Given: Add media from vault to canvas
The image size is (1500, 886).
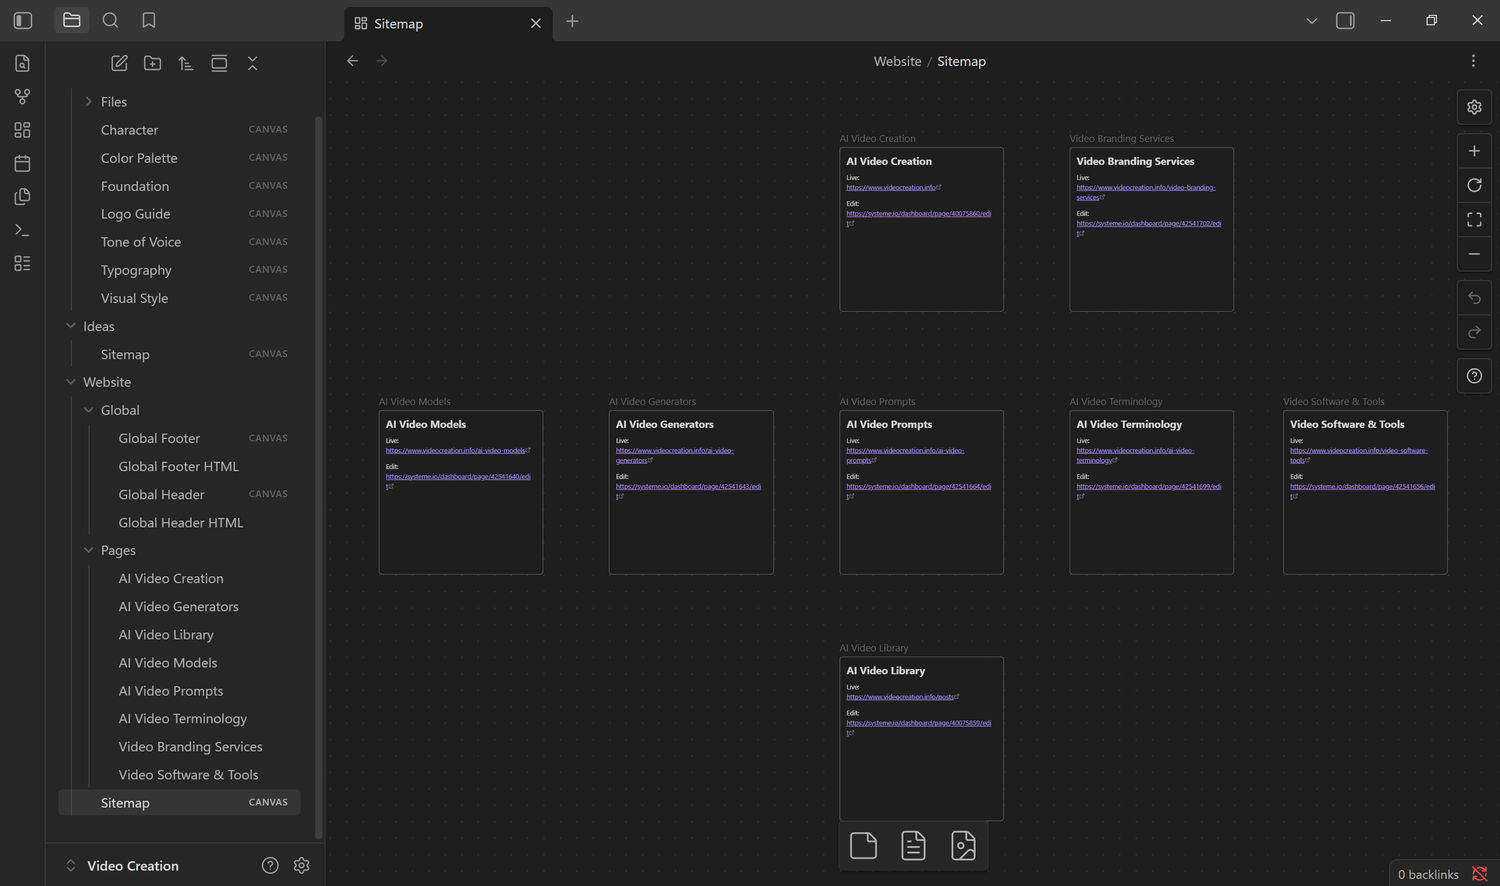Looking at the screenshot, I should point(963,846).
